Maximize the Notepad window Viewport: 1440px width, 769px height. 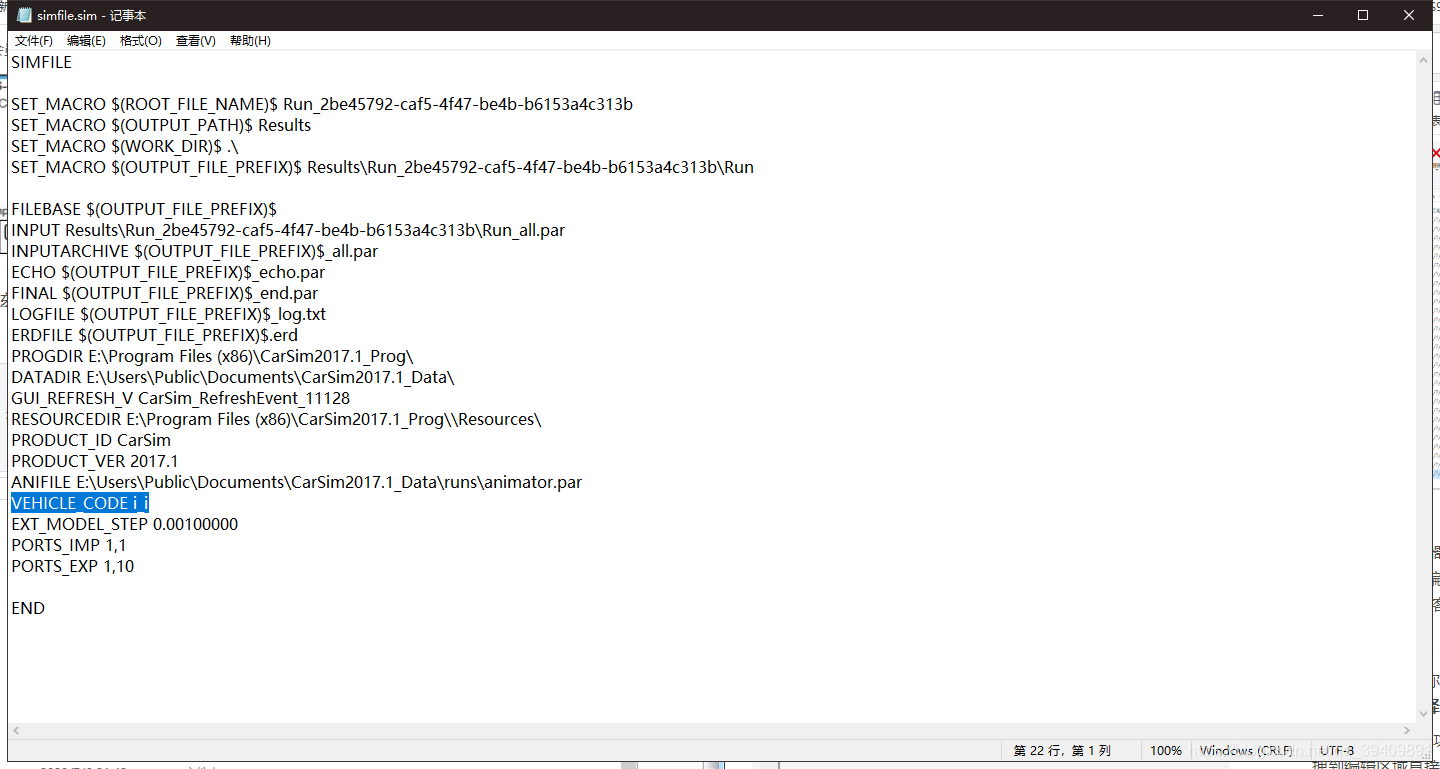(1363, 15)
